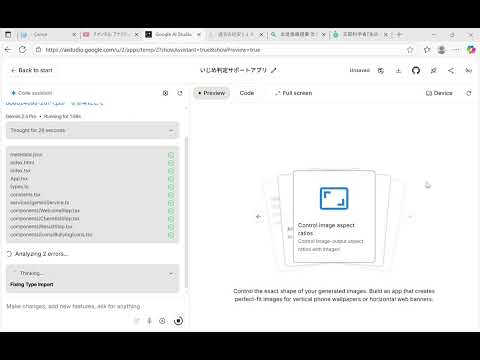
Task: Reset the Code assistant conversation icon
Action: point(180,93)
